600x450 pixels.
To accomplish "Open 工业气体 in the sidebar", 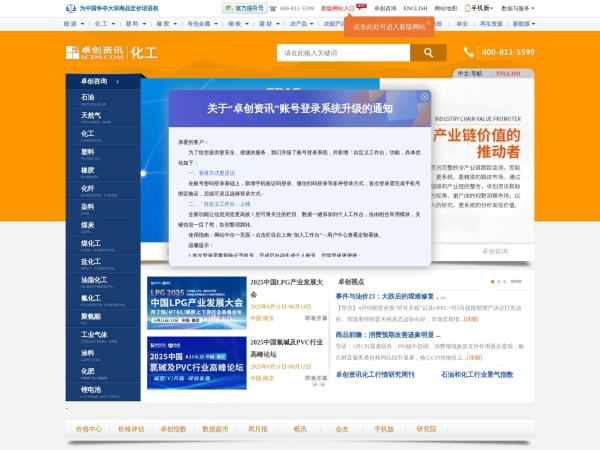I will [x=103, y=337].
